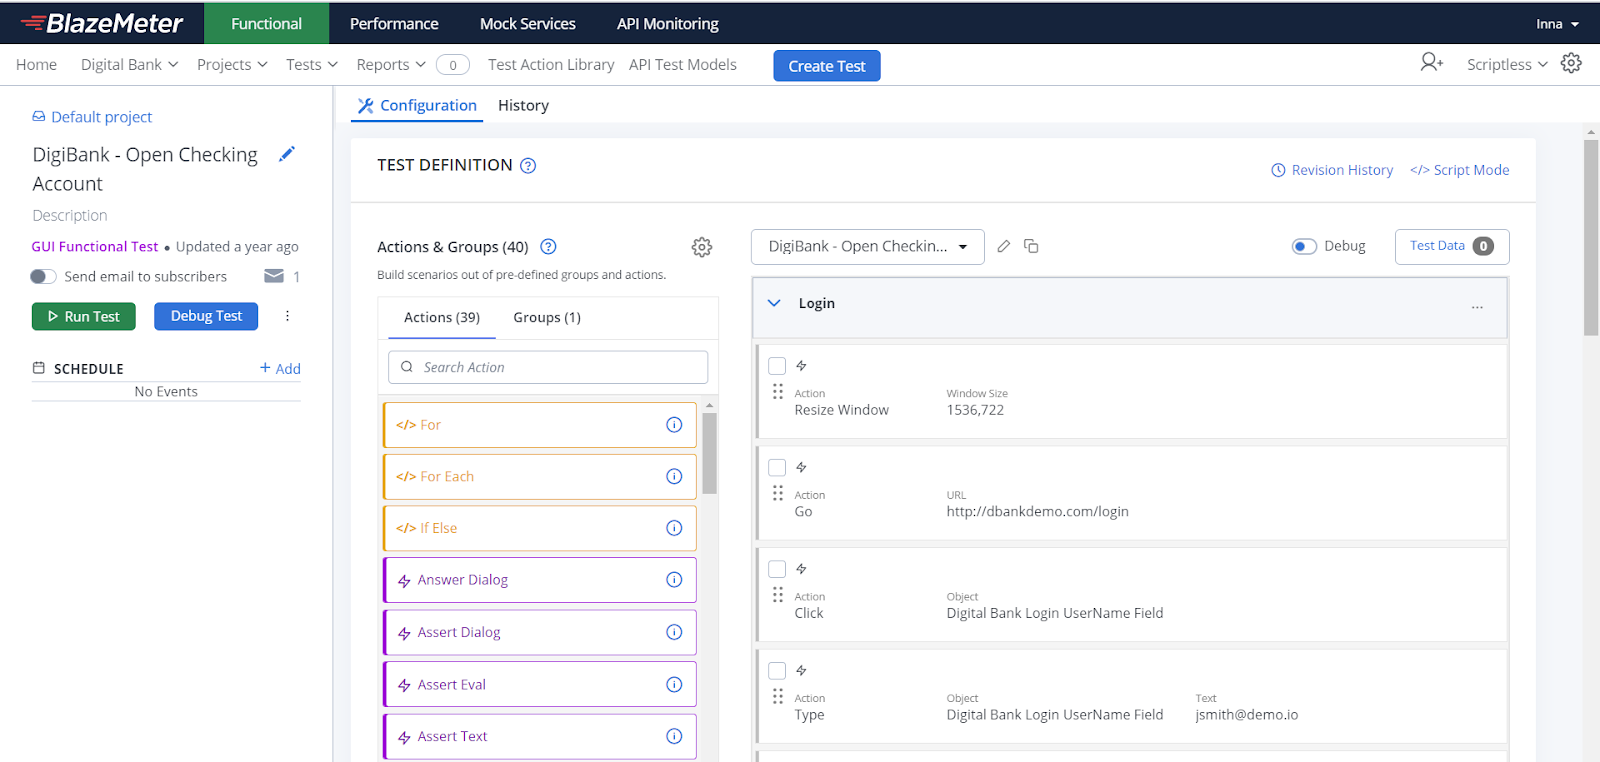Open the invite user icon
The width and height of the screenshot is (1600, 762).
click(1432, 63)
